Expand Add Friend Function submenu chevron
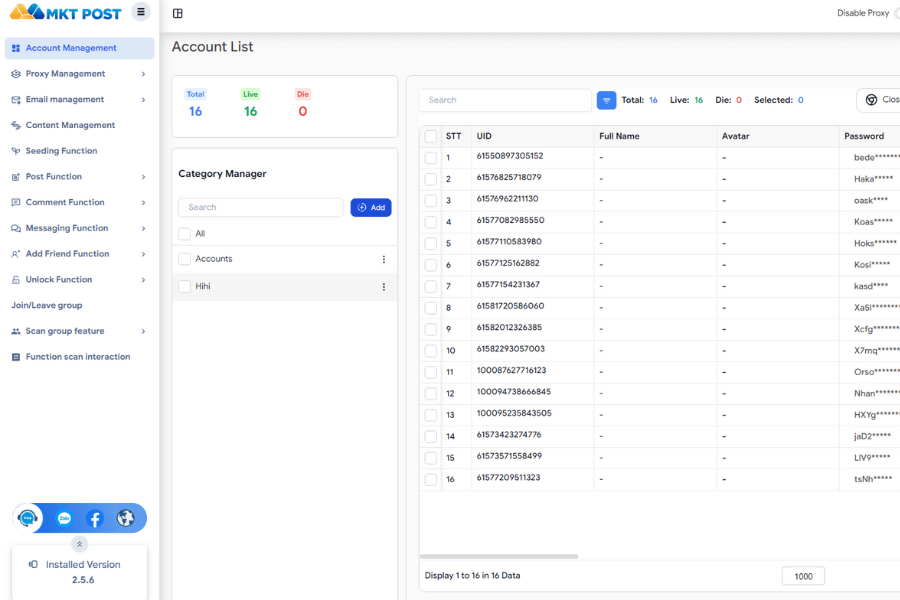Viewport: 900px width, 600px height. pyautogui.click(x=143, y=254)
